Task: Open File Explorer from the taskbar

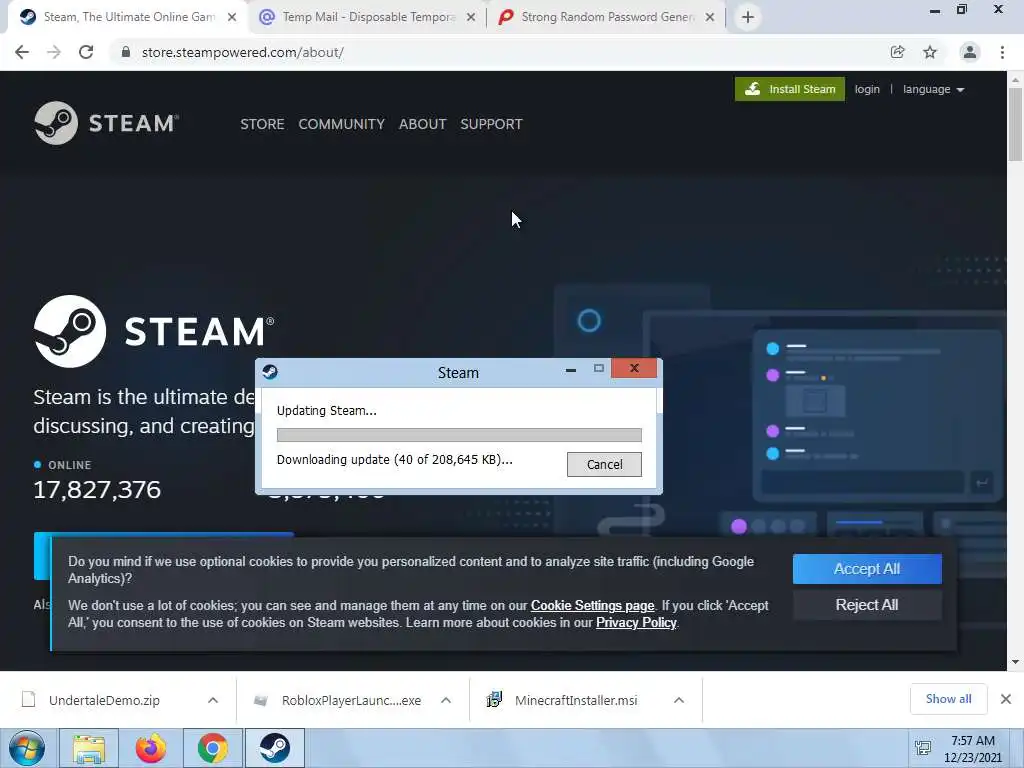Action: (89, 748)
